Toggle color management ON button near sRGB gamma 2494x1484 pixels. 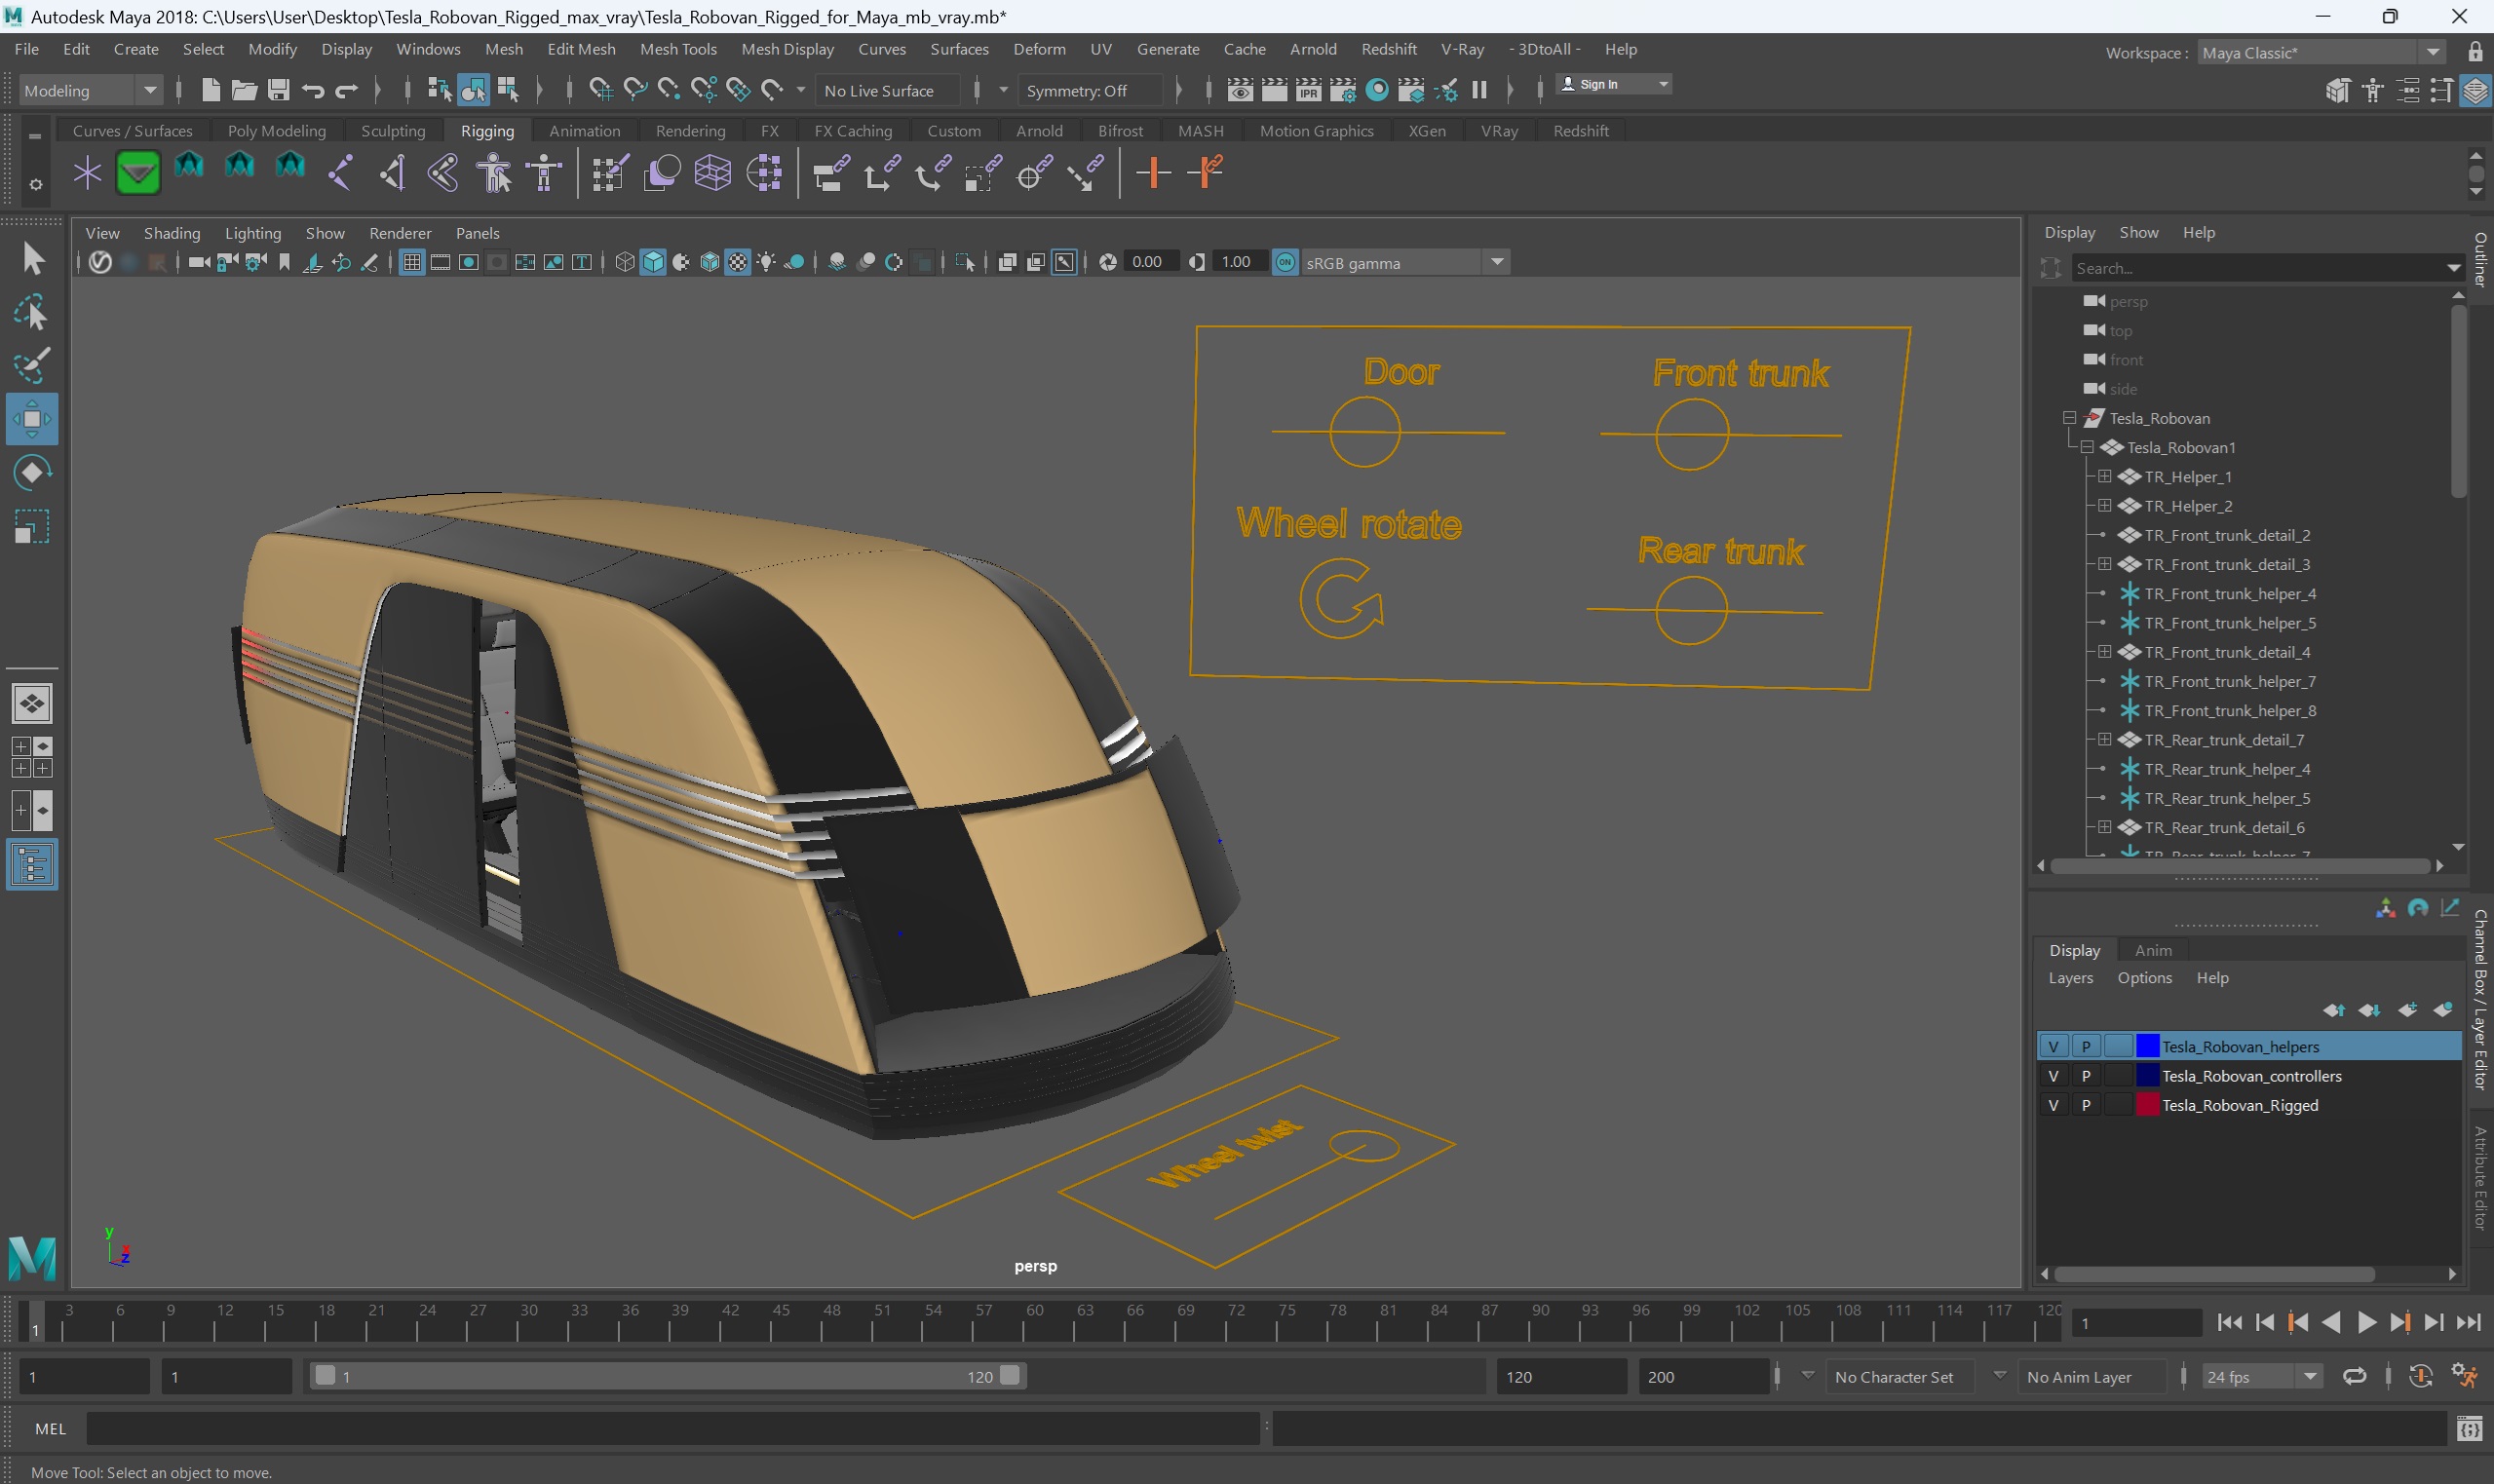point(1285,262)
